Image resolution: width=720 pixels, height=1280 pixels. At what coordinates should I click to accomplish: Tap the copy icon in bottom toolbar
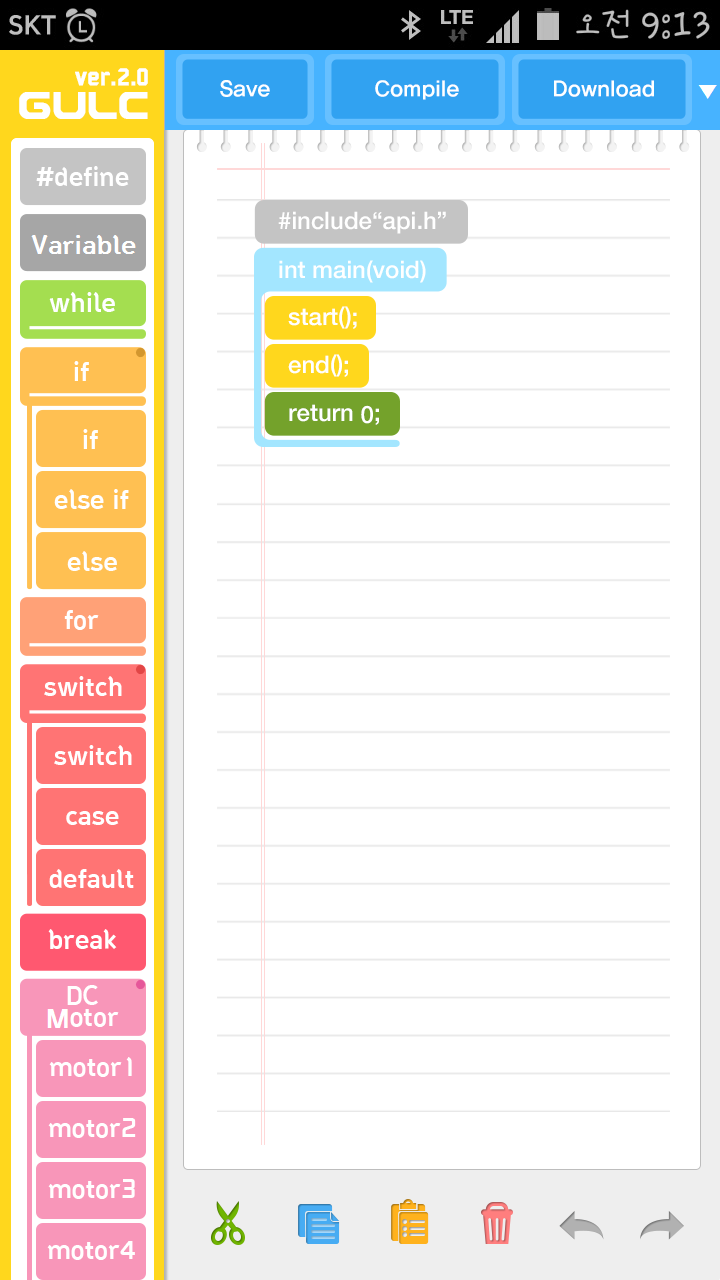pos(319,1223)
